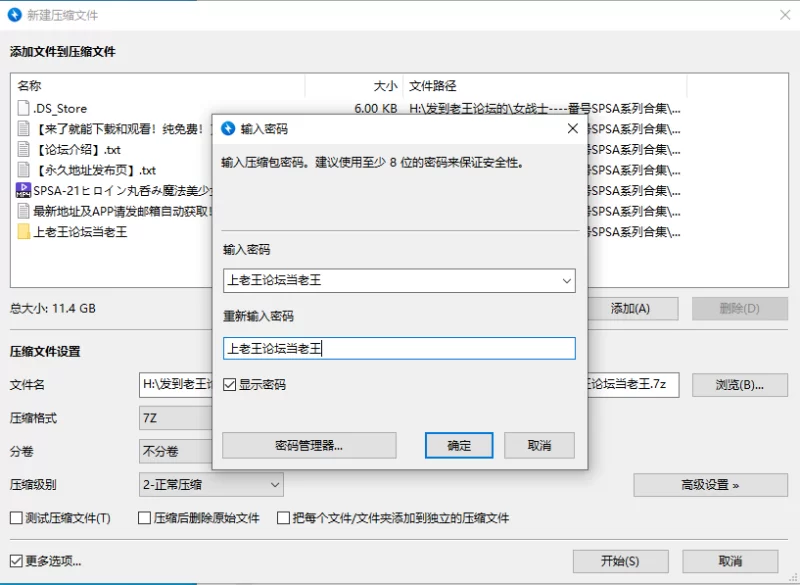Select the 上老王论坛当老王 folder icon
This screenshot has height=585, width=800.
(23, 232)
